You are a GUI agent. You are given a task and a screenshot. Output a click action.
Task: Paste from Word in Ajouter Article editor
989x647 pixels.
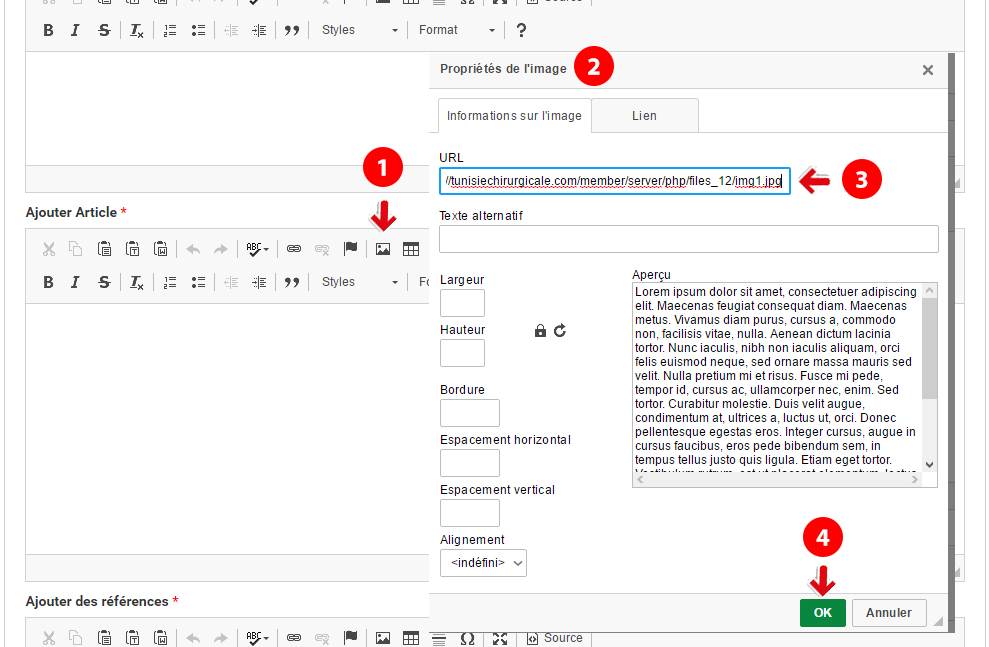(161, 249)
